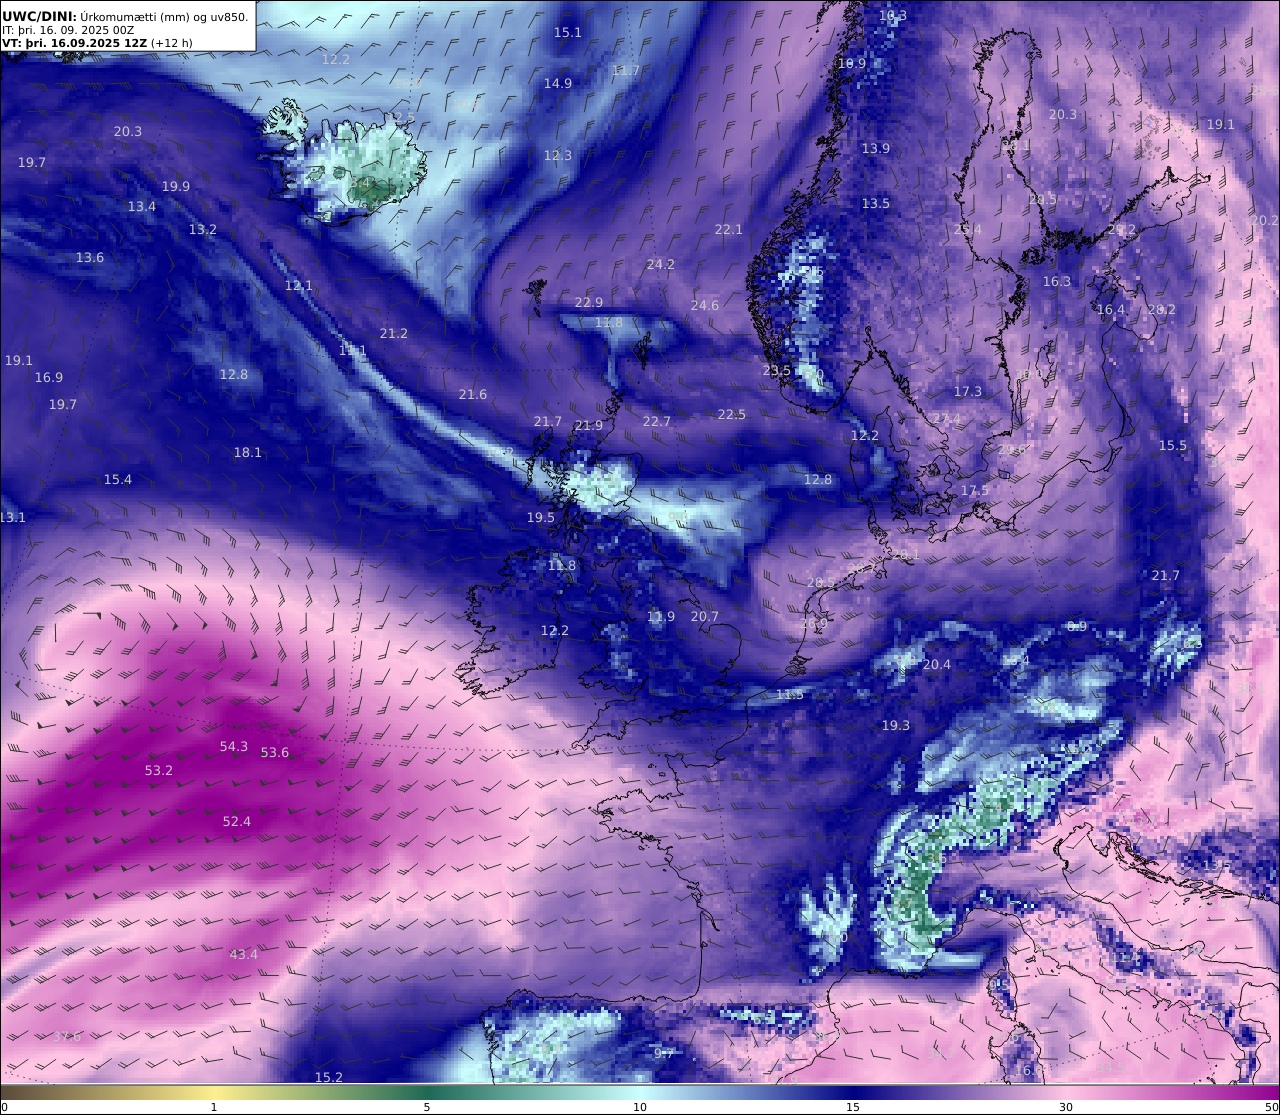Click the 43.4 value label
The width and height of the screenshot is (1280, 1115).
pos(244,955)
